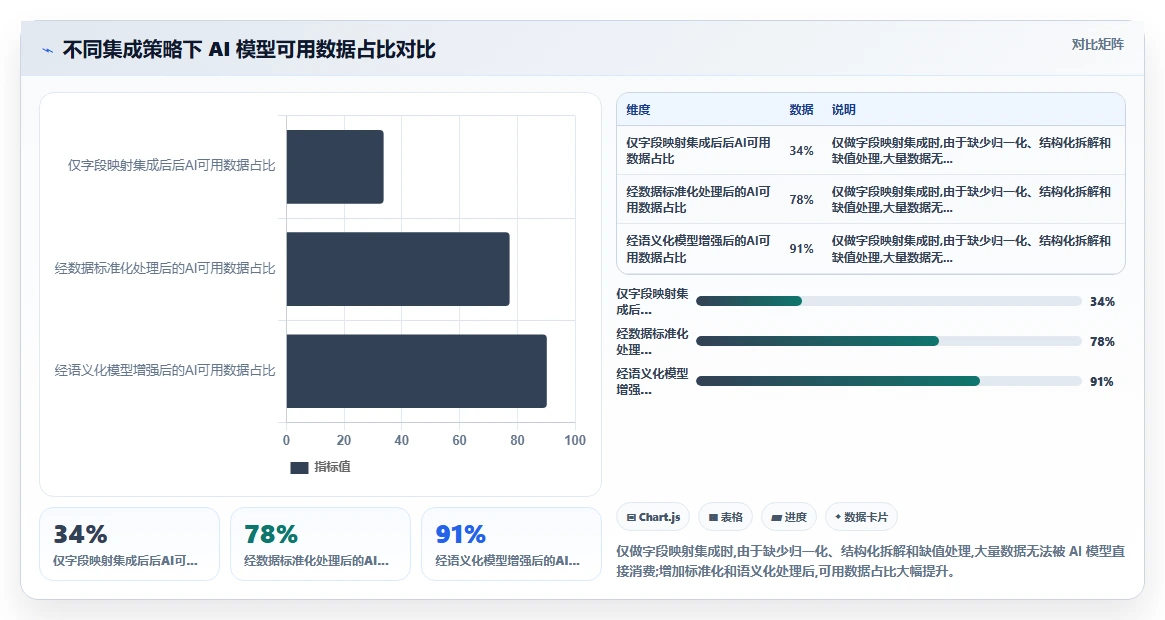Open the 78% data card
This screenshot has width=1165, height=620.
[x=320, y=543]
